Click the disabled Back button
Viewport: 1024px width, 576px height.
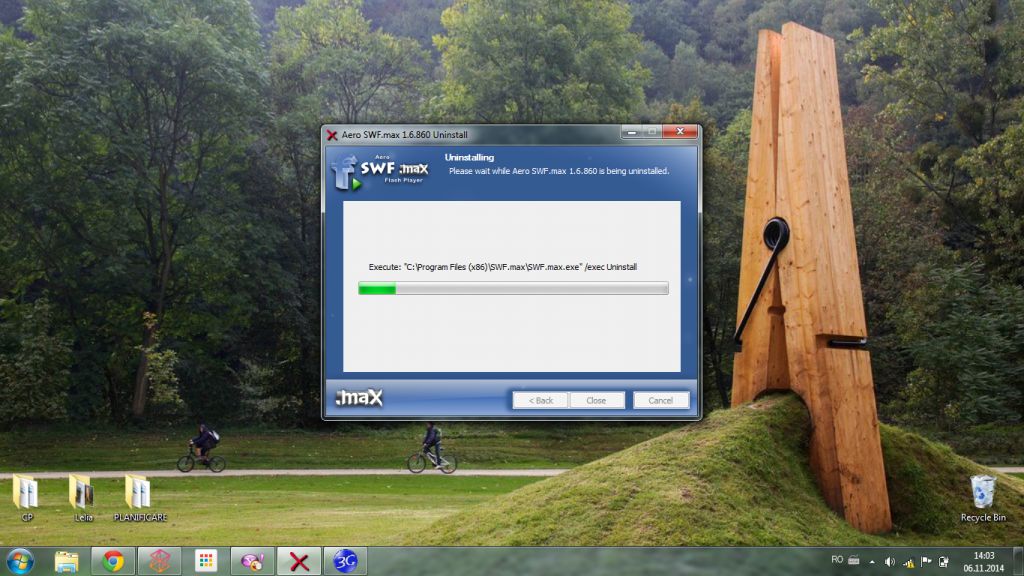[541, 400]
